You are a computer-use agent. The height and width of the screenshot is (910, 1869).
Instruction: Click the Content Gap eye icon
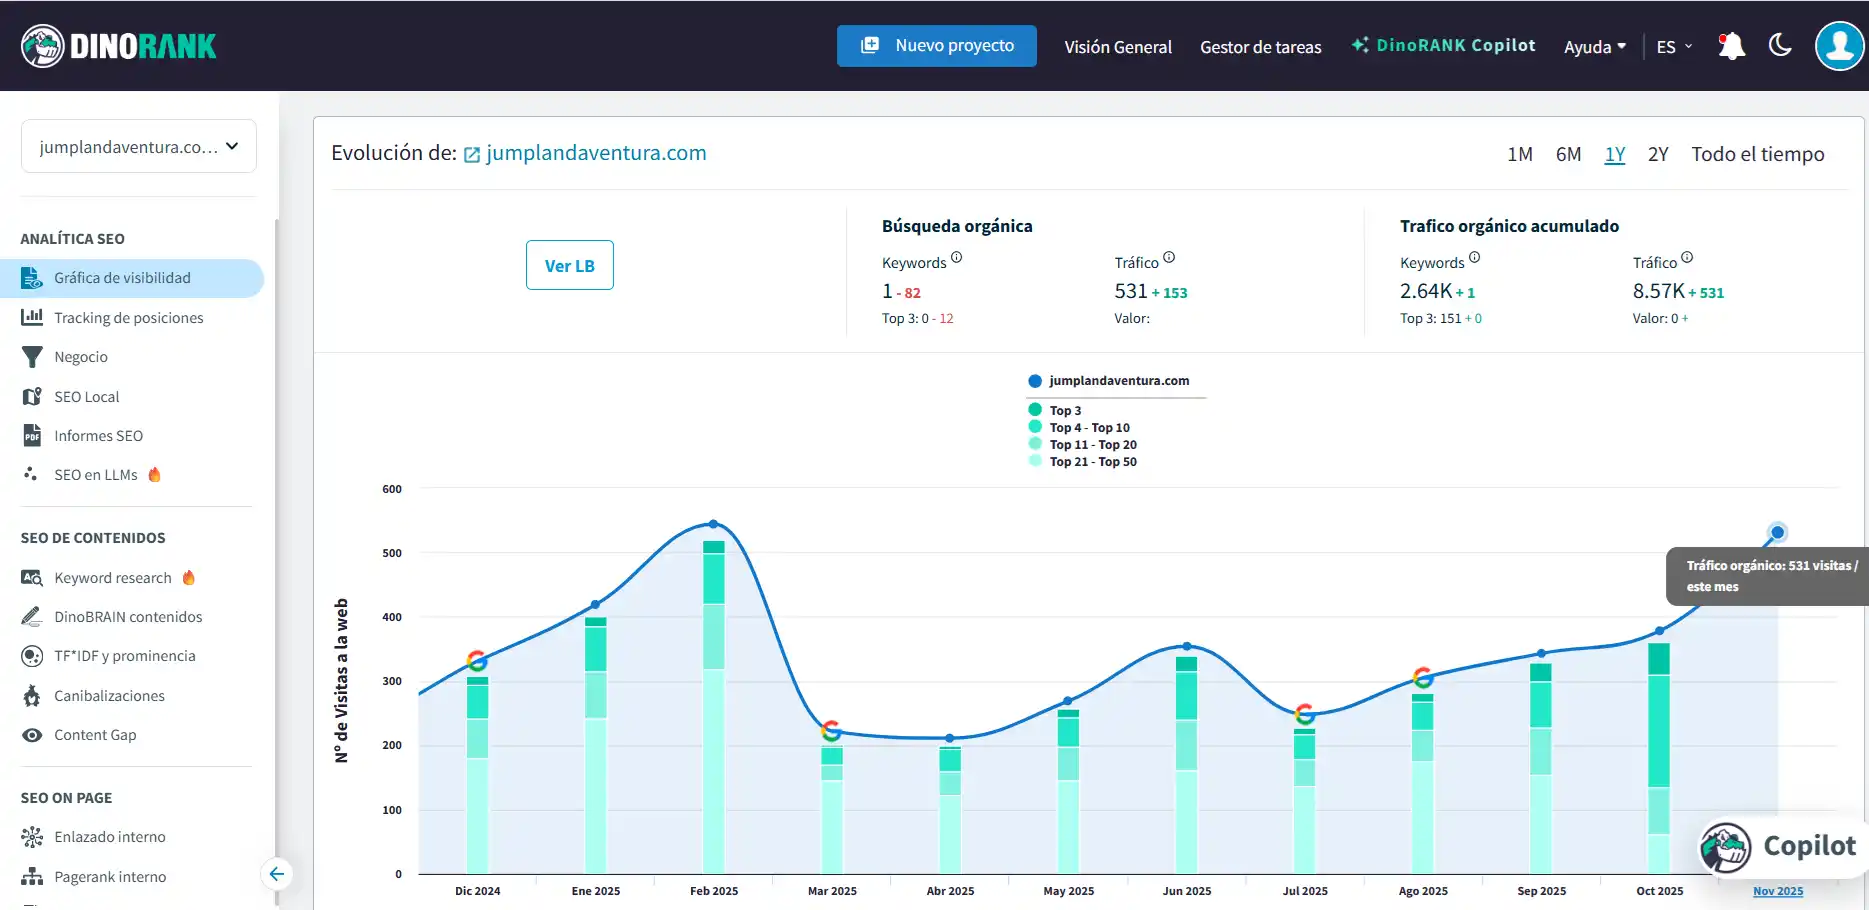(31, 734)
